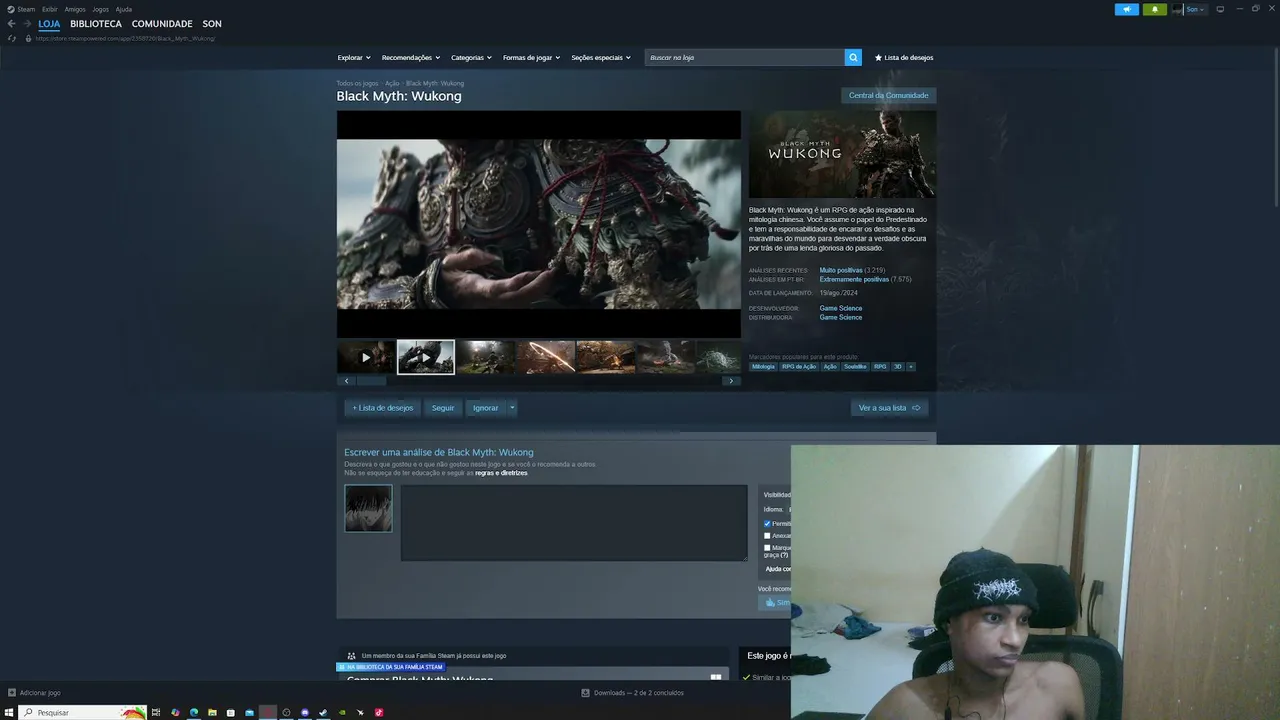This screenshot has height=720, width=1280.
Task: Click the Seguir button
Action: coord(443,408)
